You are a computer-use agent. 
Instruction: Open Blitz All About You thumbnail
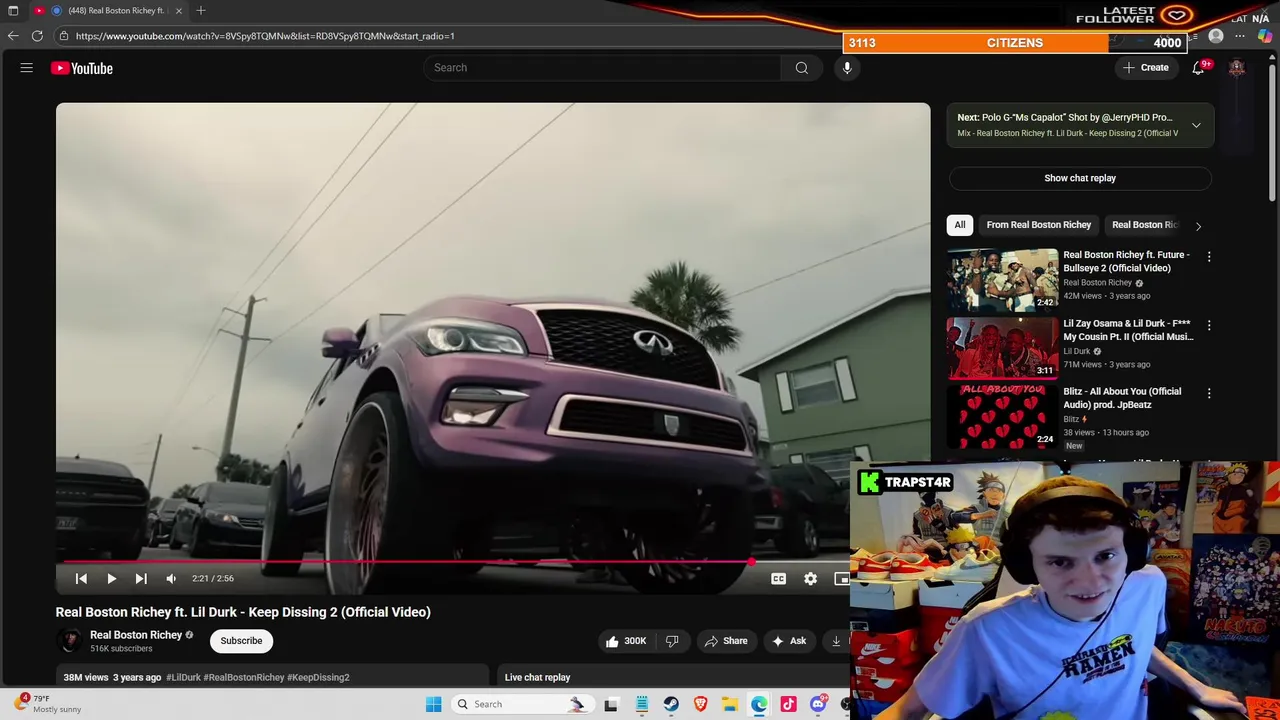click(1002, 416)
